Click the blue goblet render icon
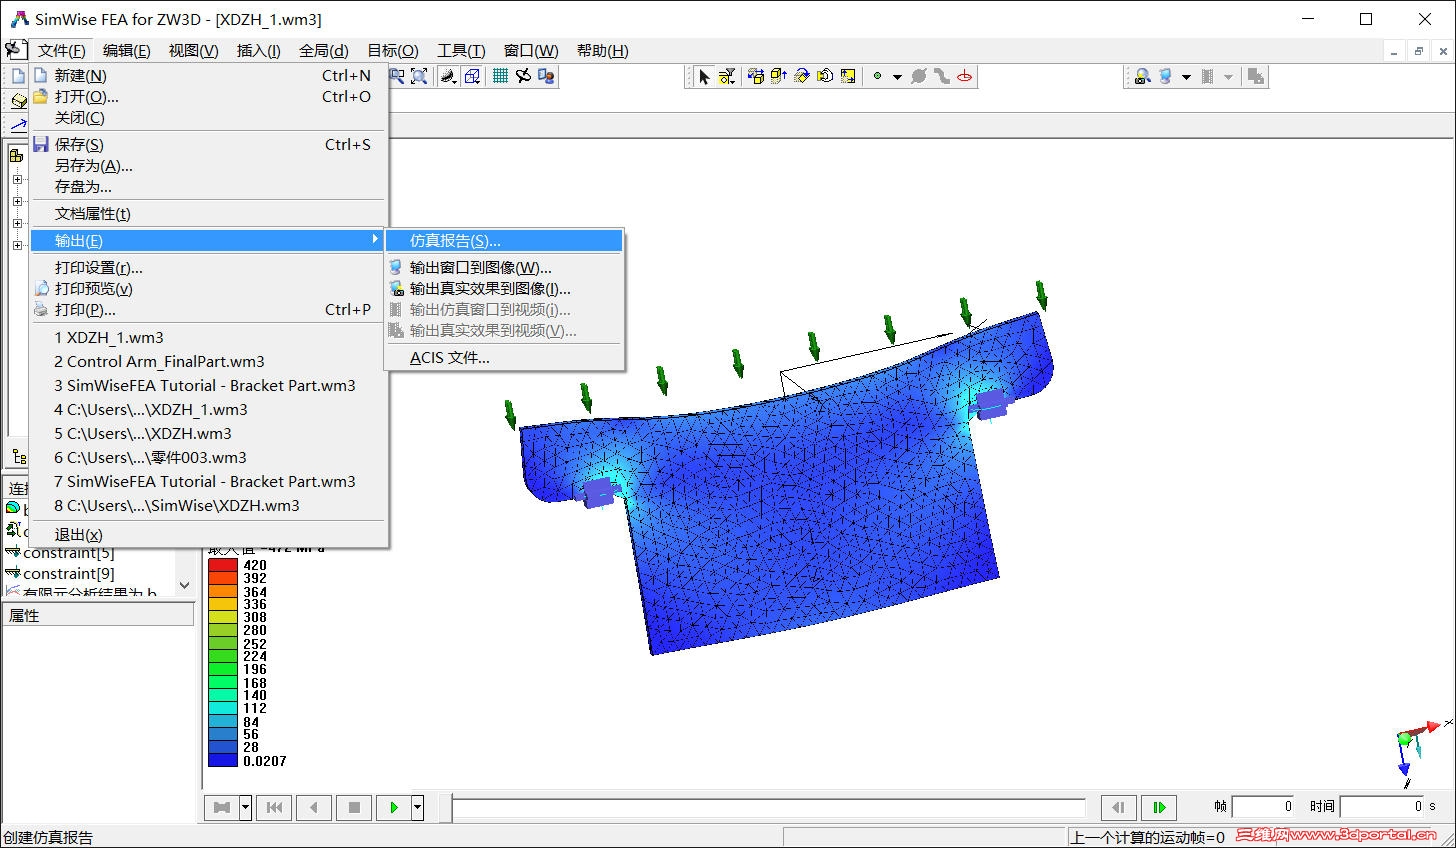1456x848 pixels. [x=1165, y=76]
